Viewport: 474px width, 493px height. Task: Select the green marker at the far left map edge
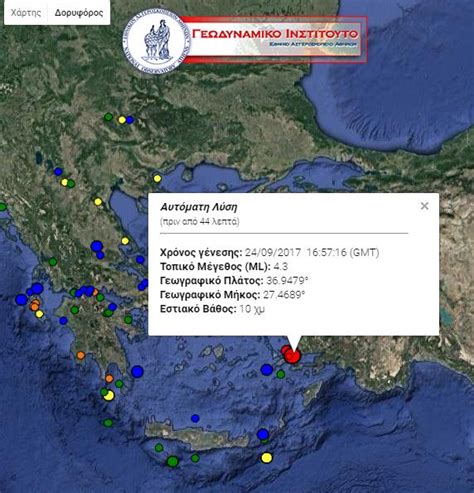point(3,207)
